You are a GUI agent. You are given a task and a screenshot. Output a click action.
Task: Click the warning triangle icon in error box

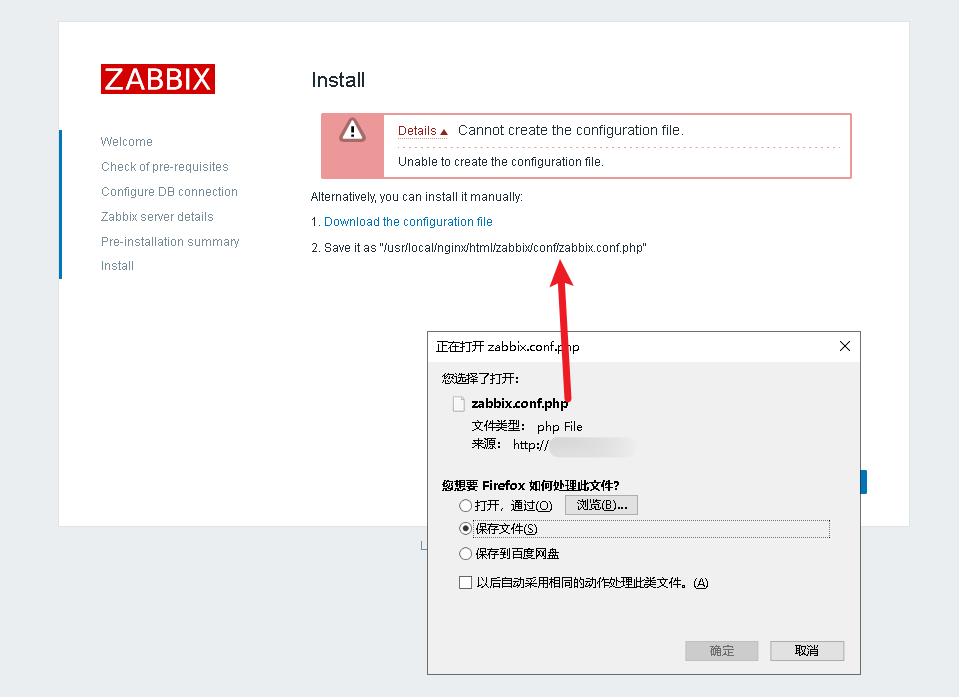click(352, 130)
